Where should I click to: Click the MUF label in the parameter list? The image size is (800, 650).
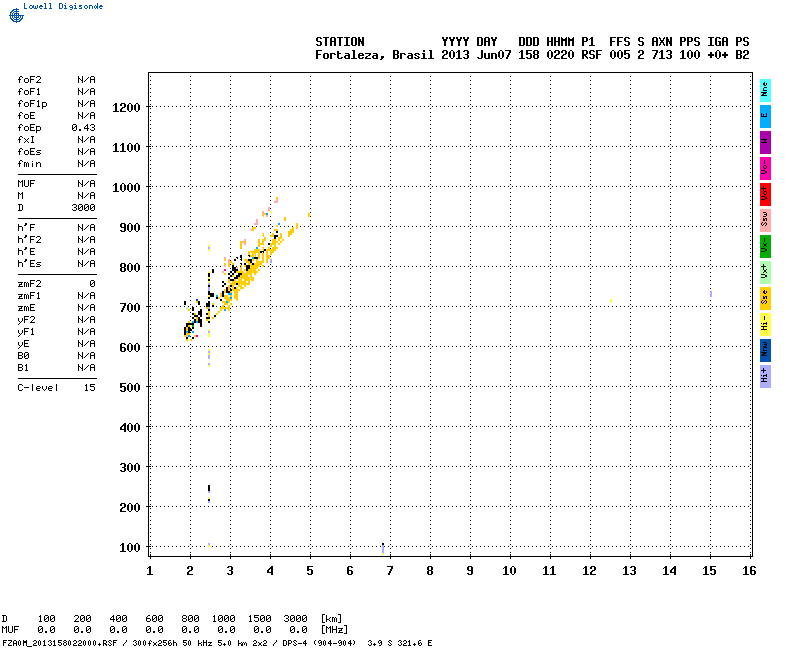coord(27,184)
